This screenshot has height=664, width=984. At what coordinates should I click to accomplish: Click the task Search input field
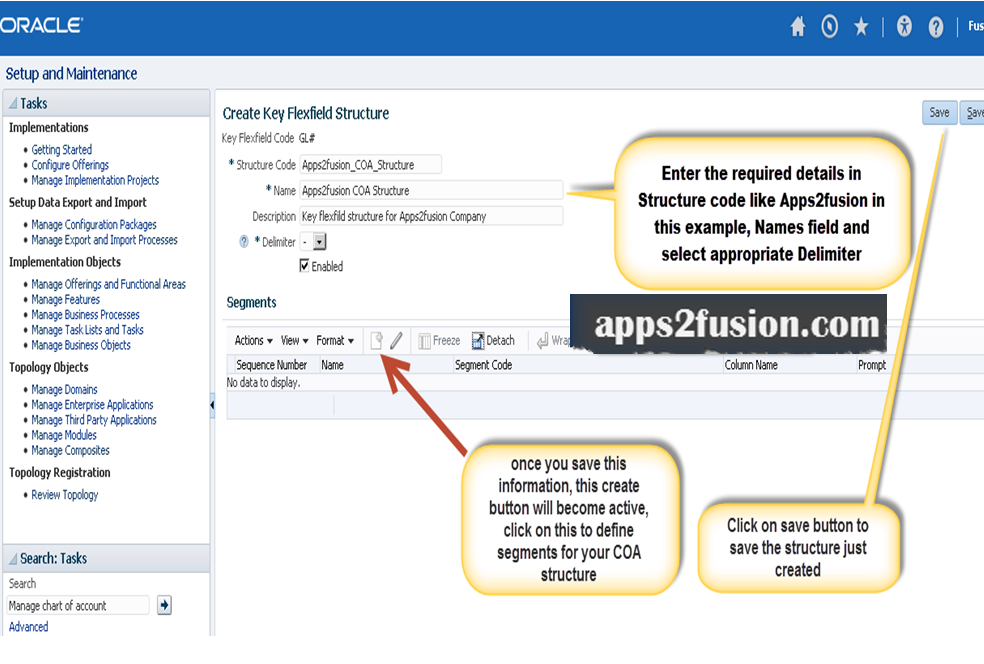tap(78, 605)
